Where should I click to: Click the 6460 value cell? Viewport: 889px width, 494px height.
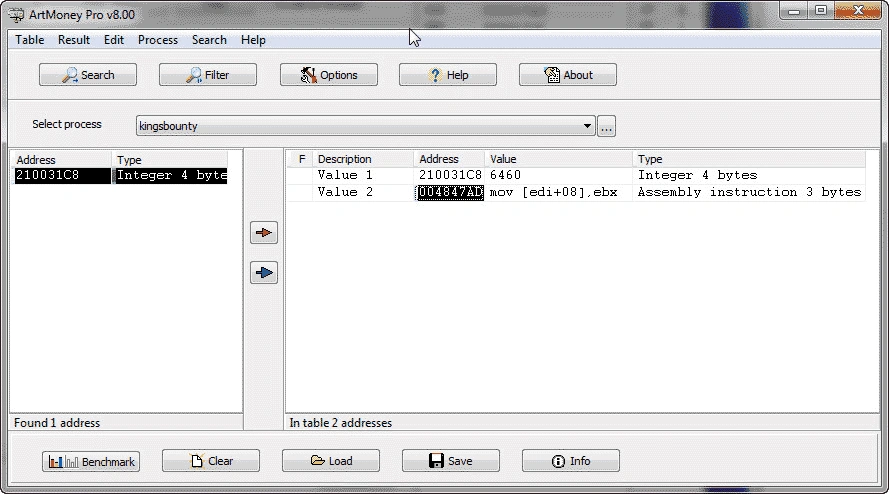click(506, 176)
